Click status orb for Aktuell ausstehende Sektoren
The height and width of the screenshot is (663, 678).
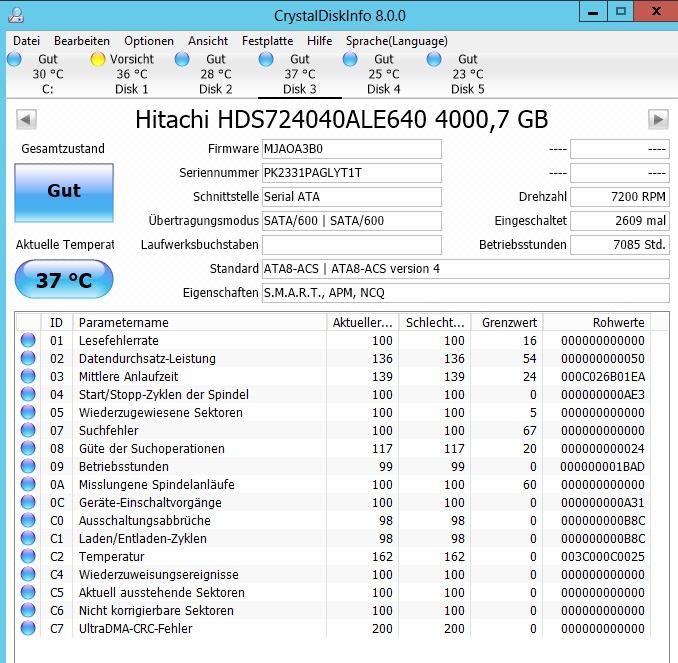pos(28,593)
